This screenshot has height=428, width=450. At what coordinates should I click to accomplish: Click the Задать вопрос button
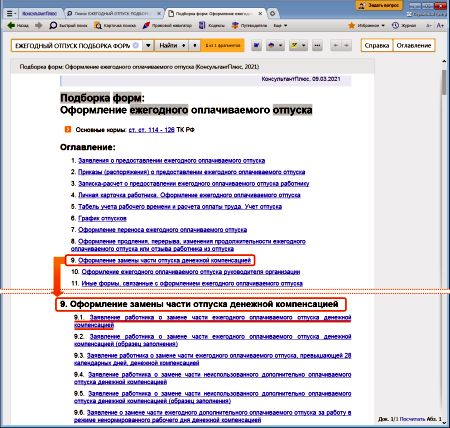[x=379, y=5]
